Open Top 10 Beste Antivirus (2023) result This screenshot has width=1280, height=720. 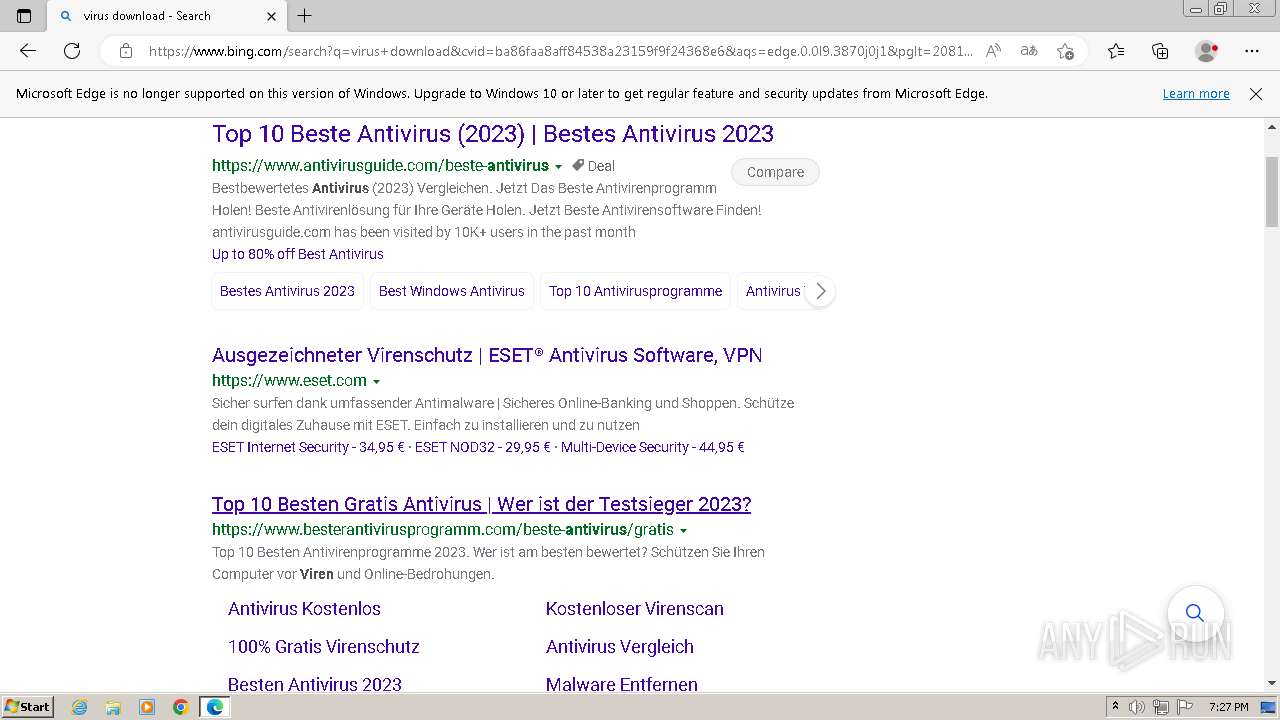pyautogui.click(x=493, y=134)
